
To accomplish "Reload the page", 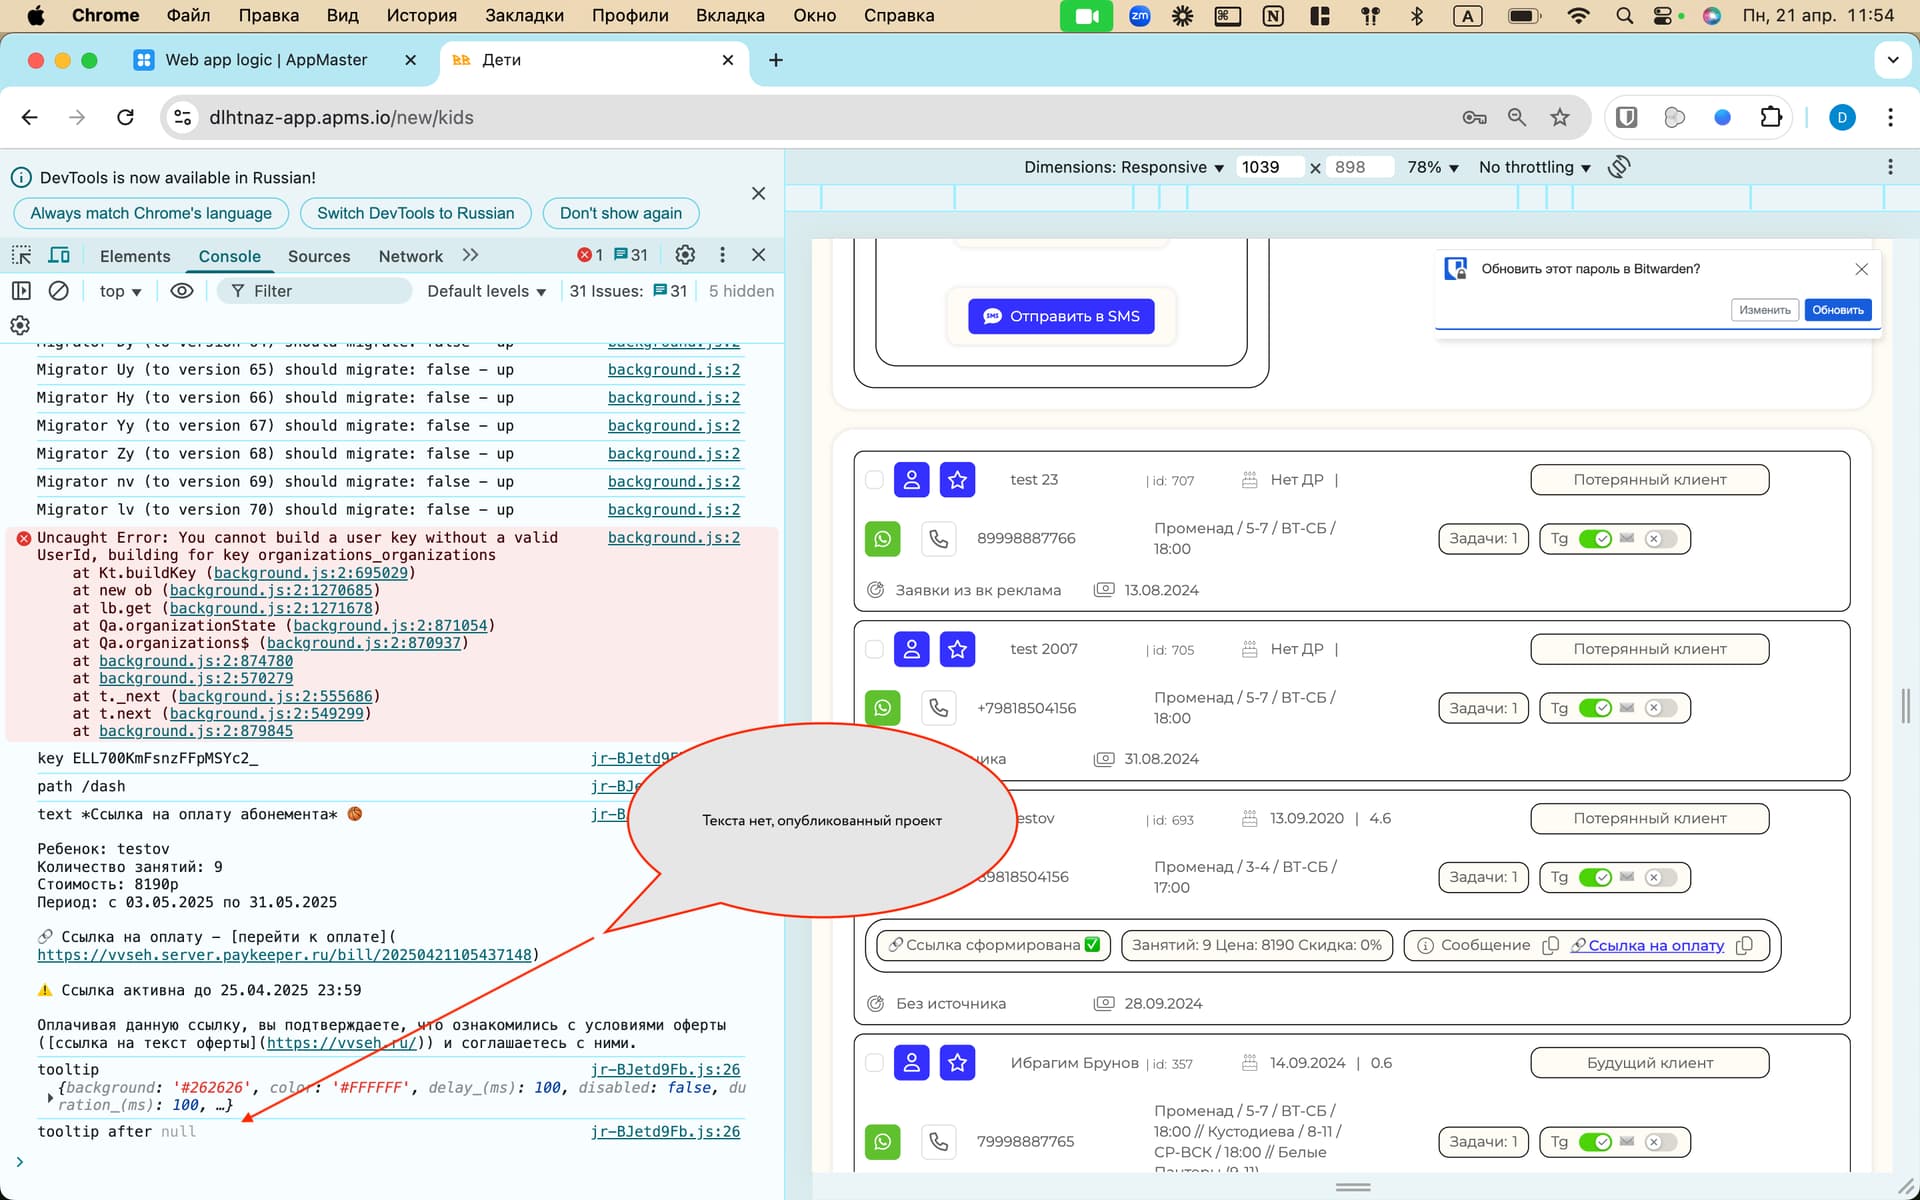I will (125, 117).
